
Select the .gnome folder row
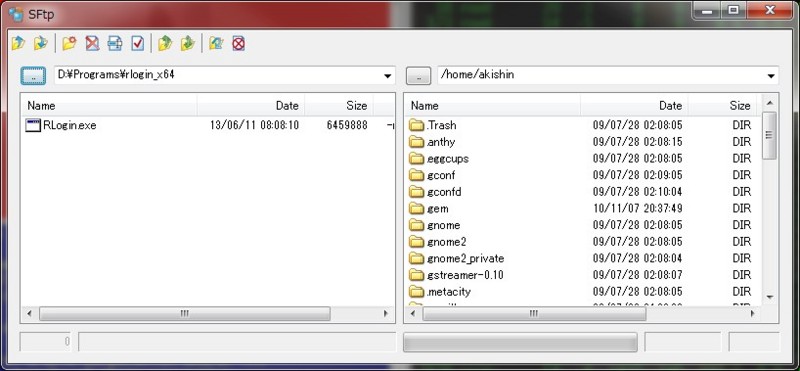[583, 225]
